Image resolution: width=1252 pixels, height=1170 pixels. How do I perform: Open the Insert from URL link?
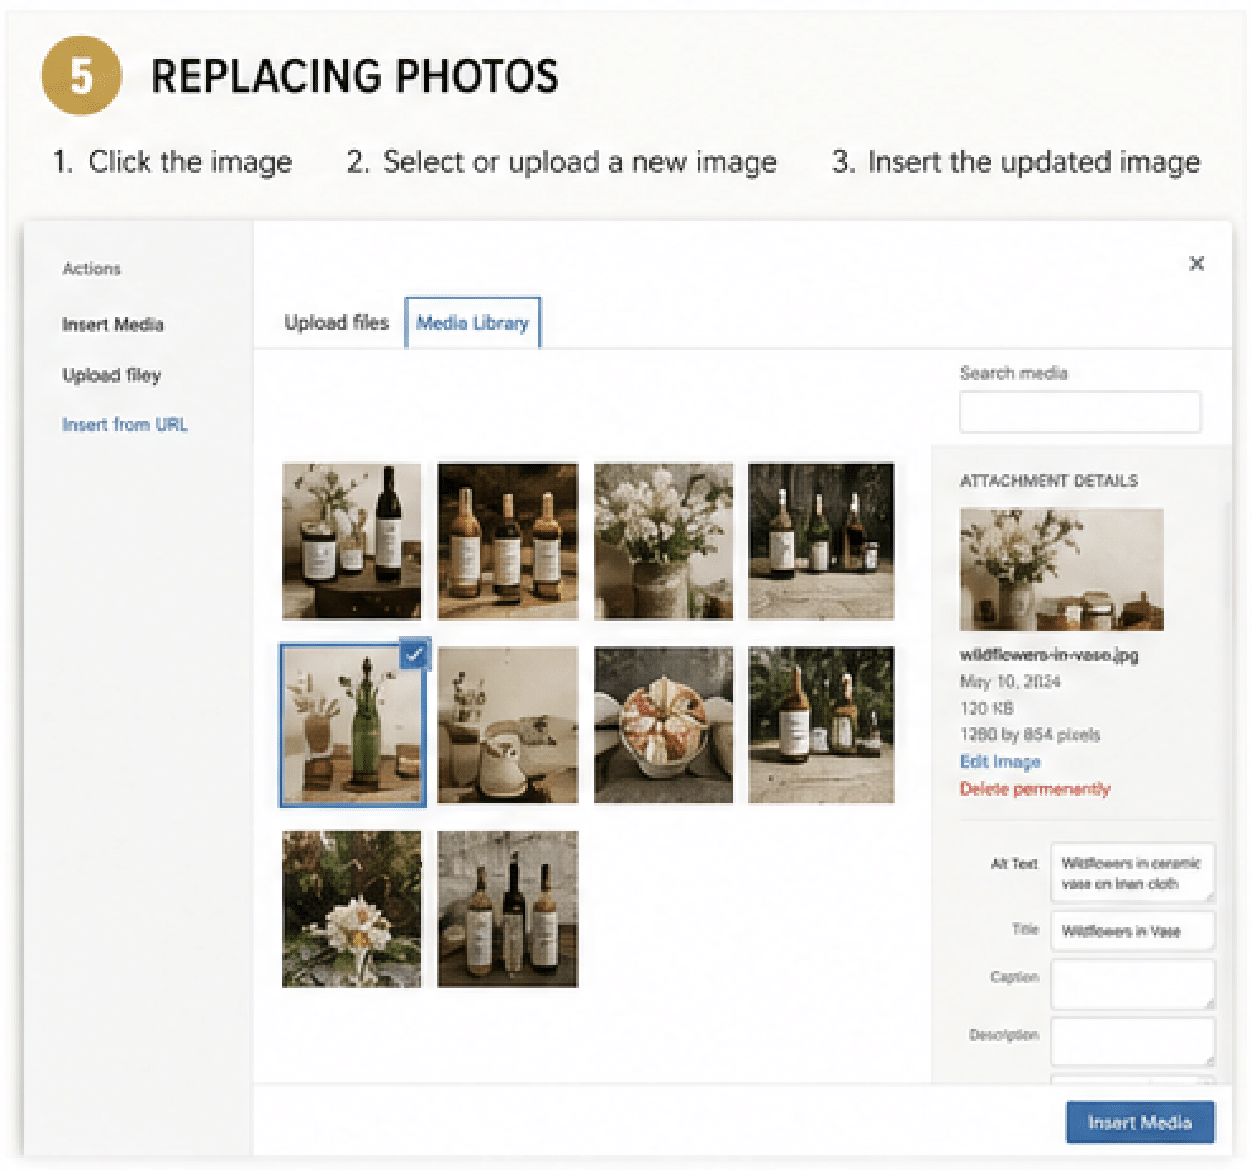coord(125,424)
